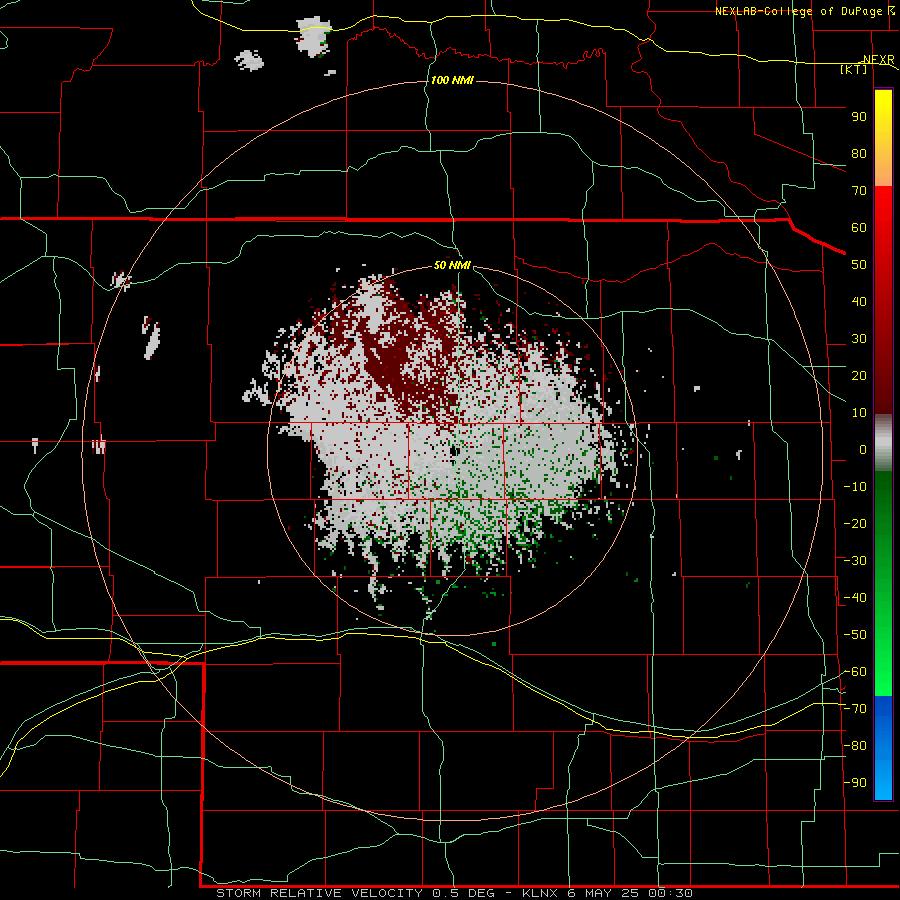
Task: Click the [KT] units label
Action: pos(854,69)
